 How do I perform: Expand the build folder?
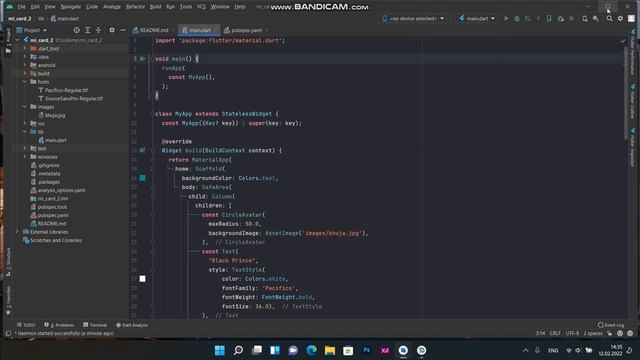click(x=25, y=73)
